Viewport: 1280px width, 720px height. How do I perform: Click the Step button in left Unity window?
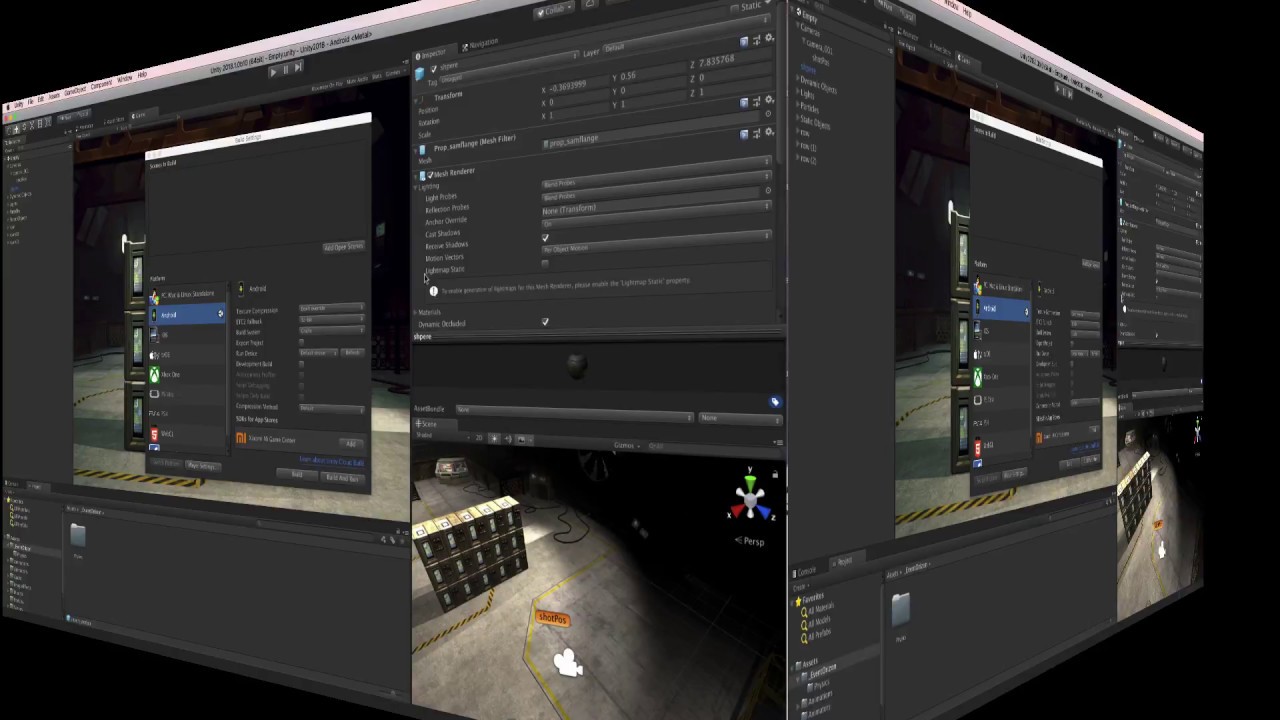(298, 68)
